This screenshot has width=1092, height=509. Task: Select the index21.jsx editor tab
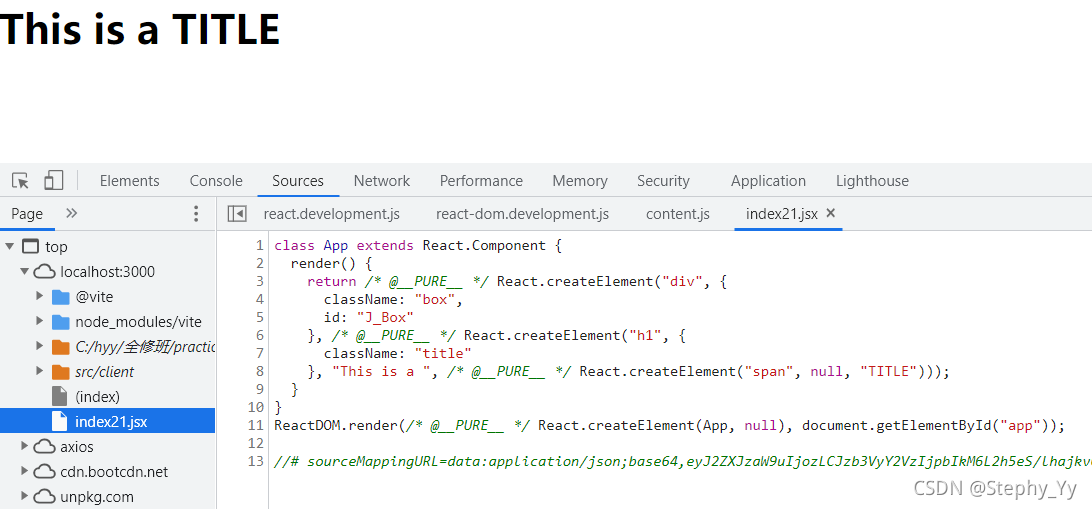click(781, 214)
